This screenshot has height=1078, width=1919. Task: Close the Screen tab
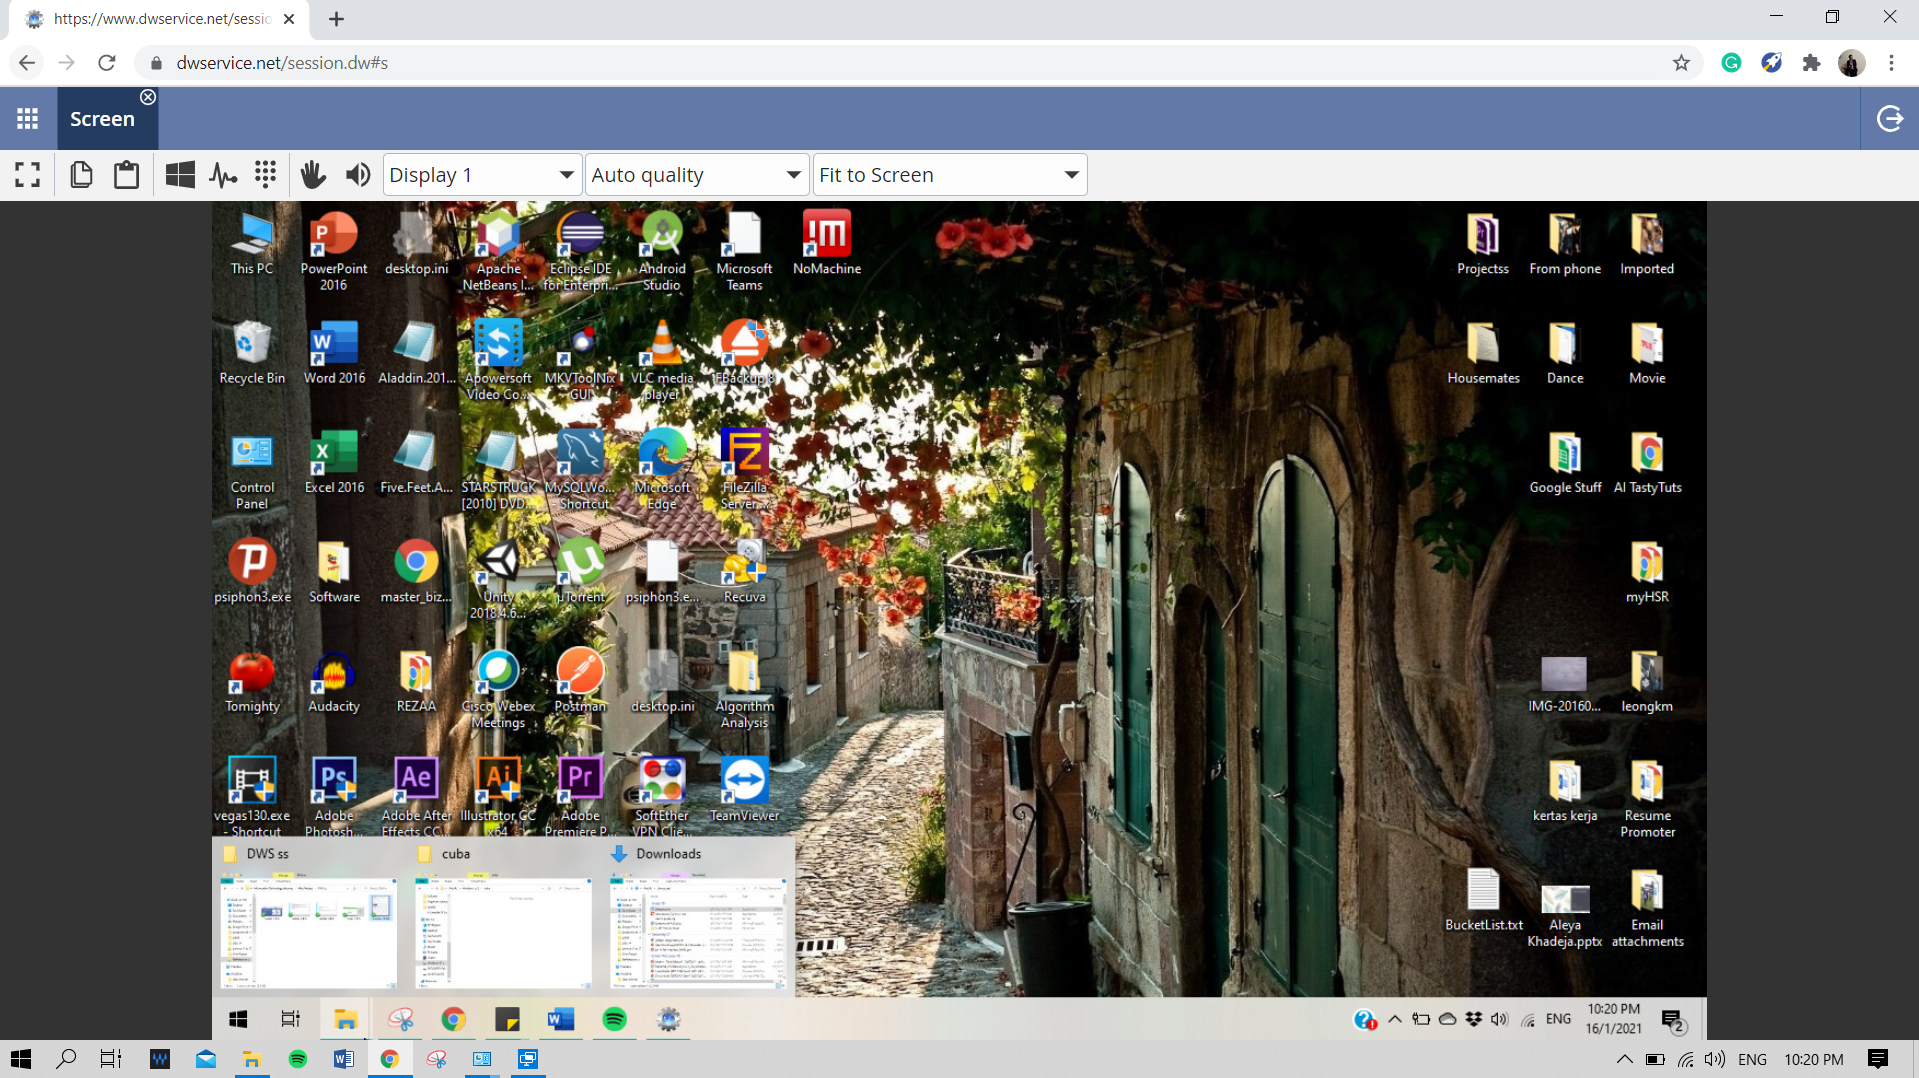(x=148, y=97)
